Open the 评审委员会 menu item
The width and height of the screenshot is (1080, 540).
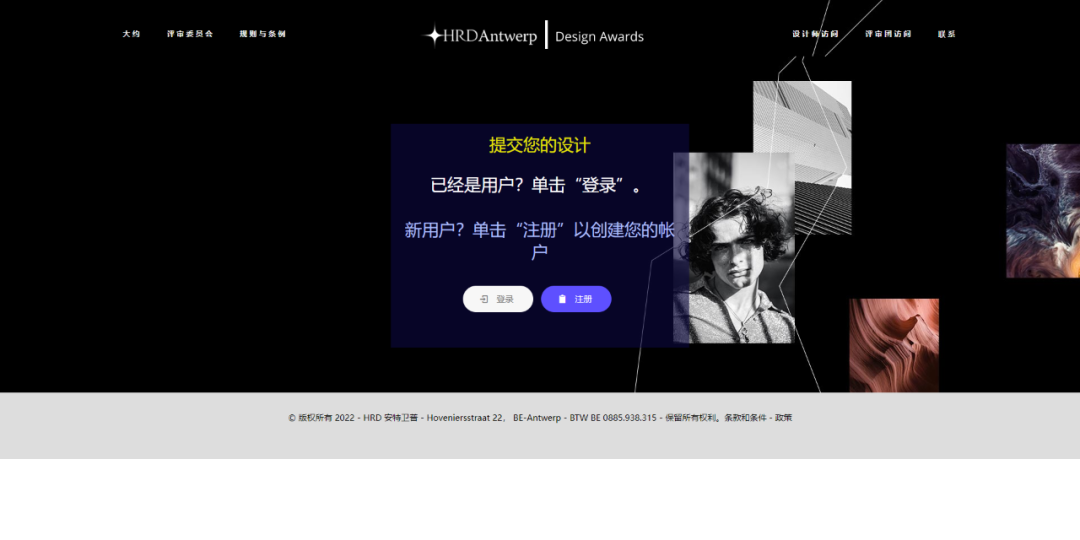190,34
